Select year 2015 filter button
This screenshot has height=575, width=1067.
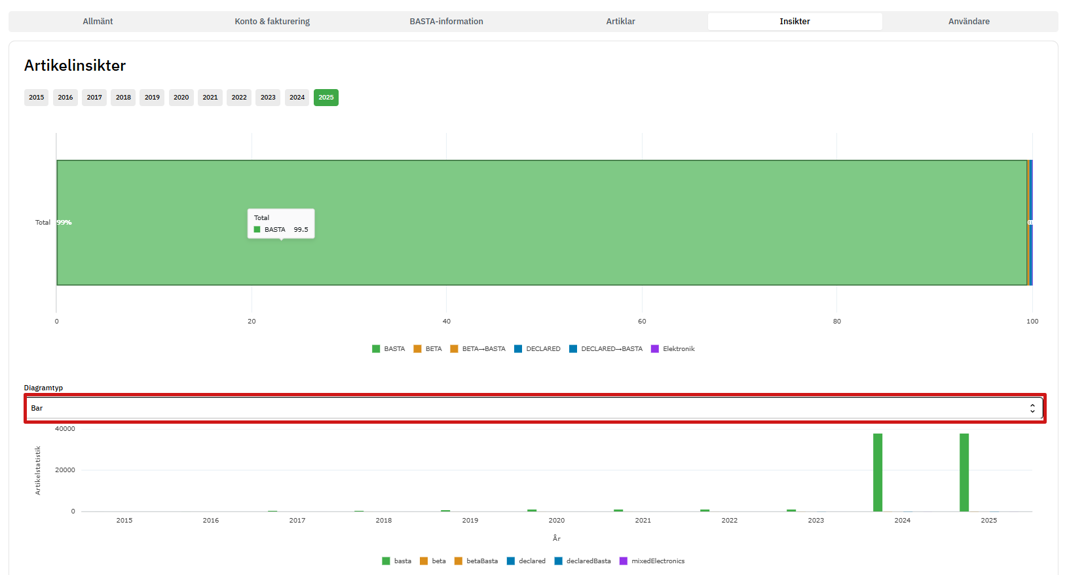(x=36, y=97)
